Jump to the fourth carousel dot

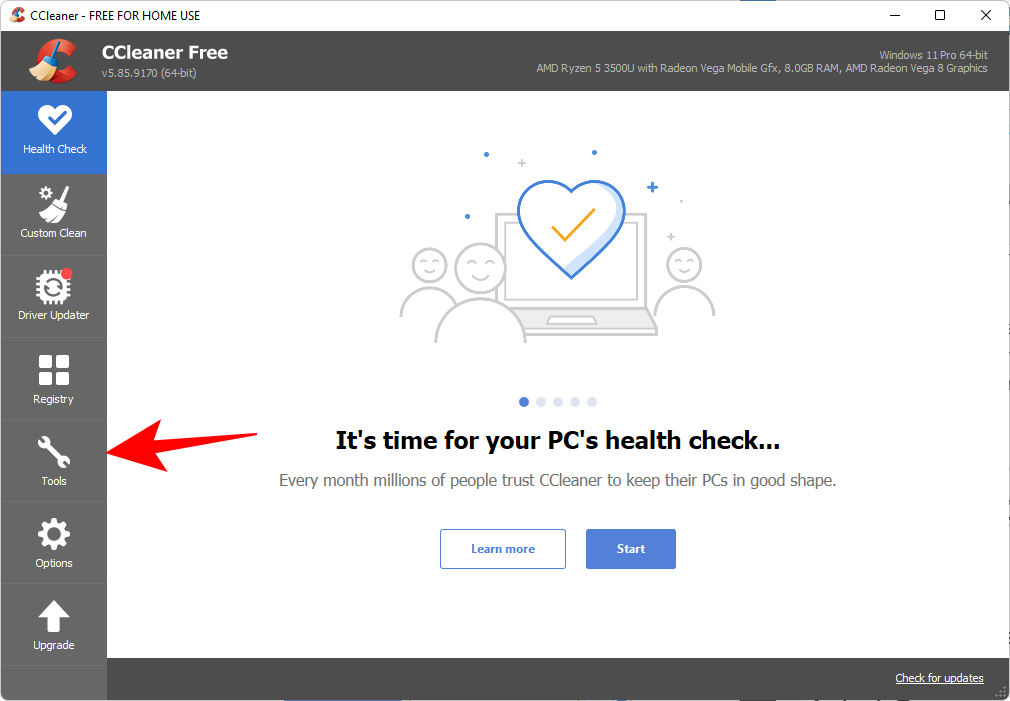[575, 402]
